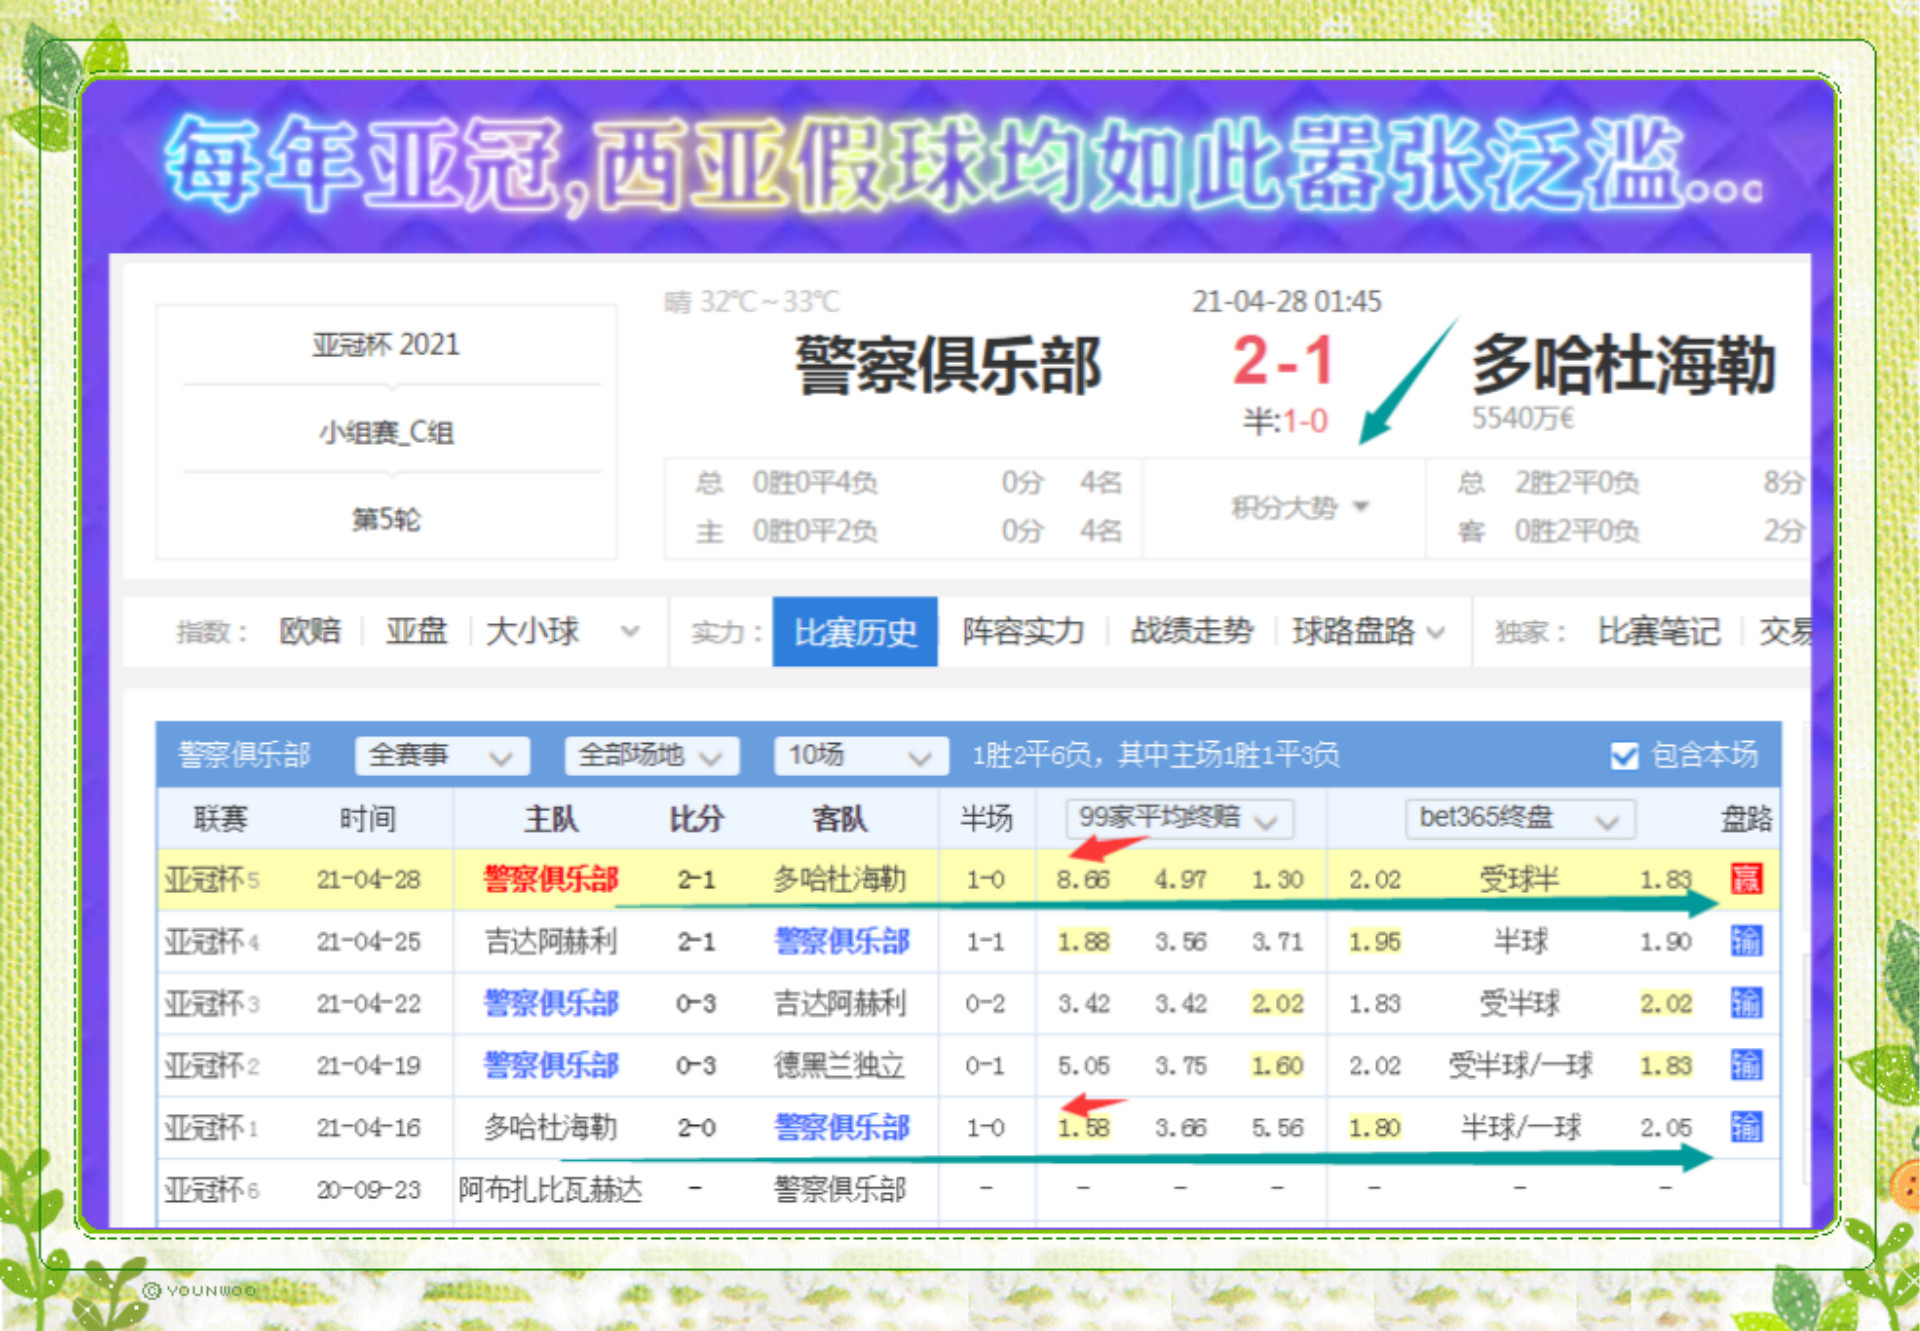Click 吉达阿赫利 home team in 21-04-25 row
1920x1331 pixels.
[551, 942]
